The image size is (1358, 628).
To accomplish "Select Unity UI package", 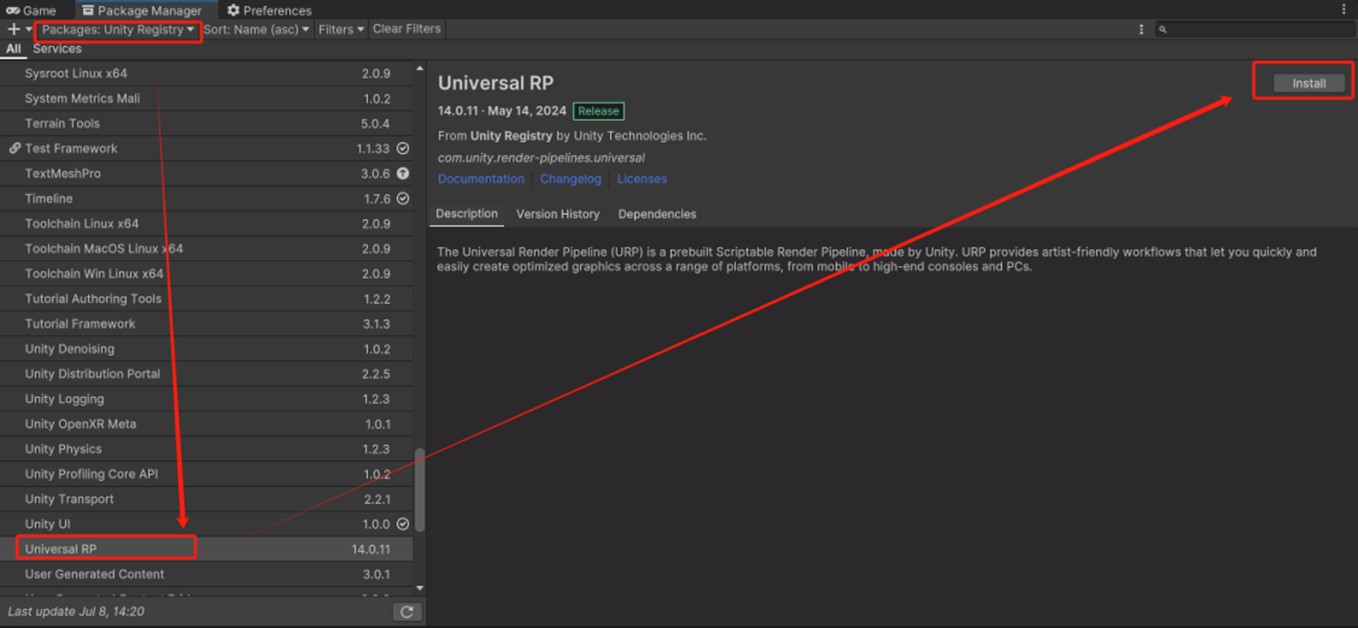I will click(207, 524).
